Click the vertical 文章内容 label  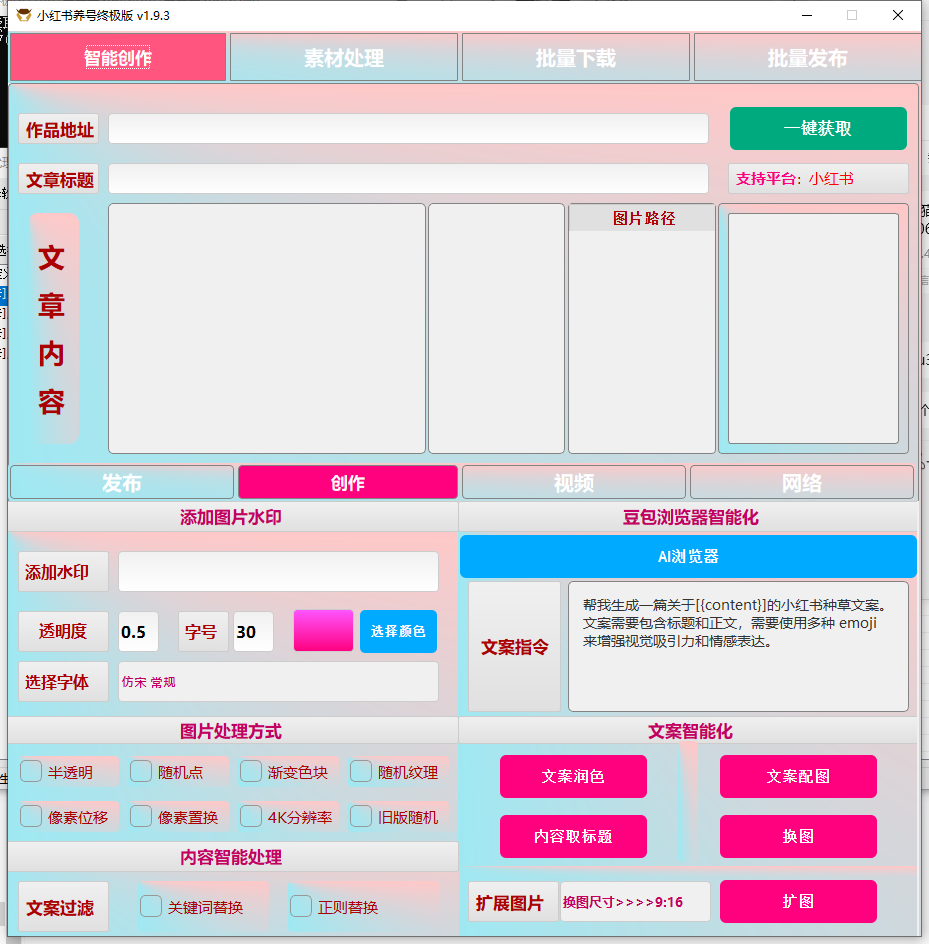(x=52, y=328)
